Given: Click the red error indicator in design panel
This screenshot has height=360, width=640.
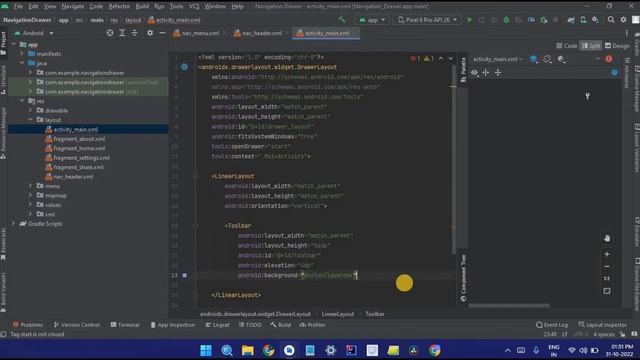Looking at the screenshot, I should (x=609, y=59).
